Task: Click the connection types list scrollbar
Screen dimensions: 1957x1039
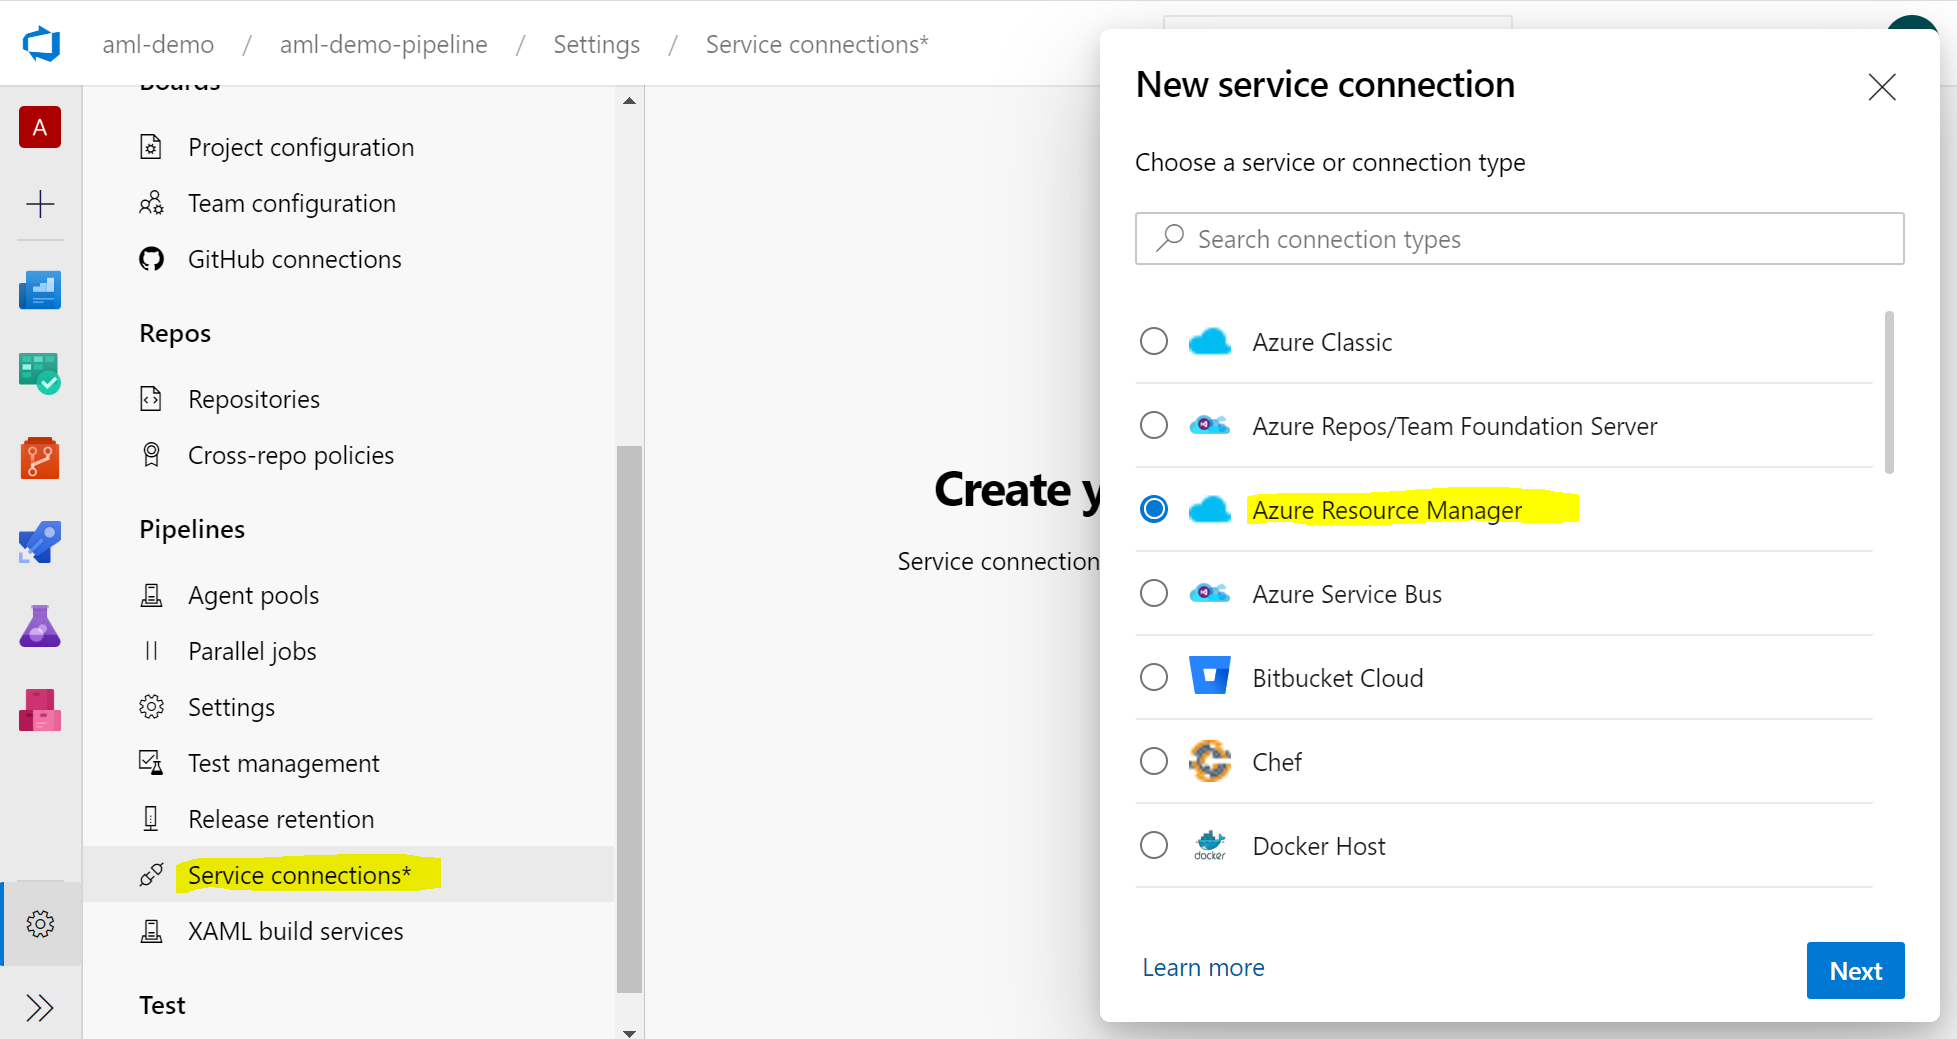Action: pyautogui.click(x=1889, y=392)
